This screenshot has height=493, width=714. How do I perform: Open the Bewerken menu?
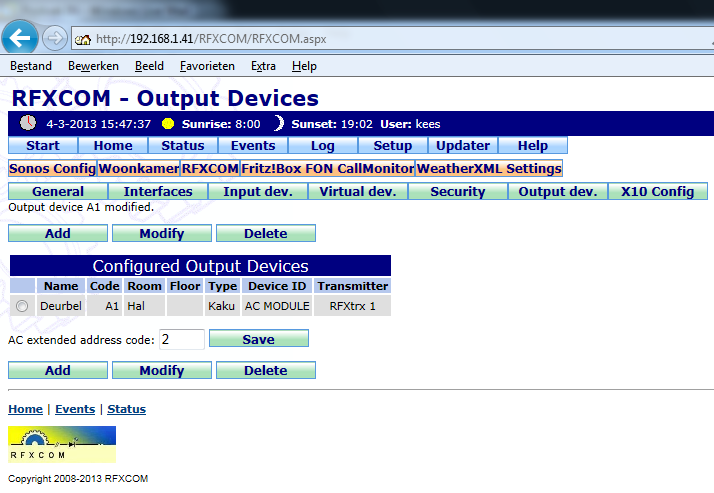(93, 66)
